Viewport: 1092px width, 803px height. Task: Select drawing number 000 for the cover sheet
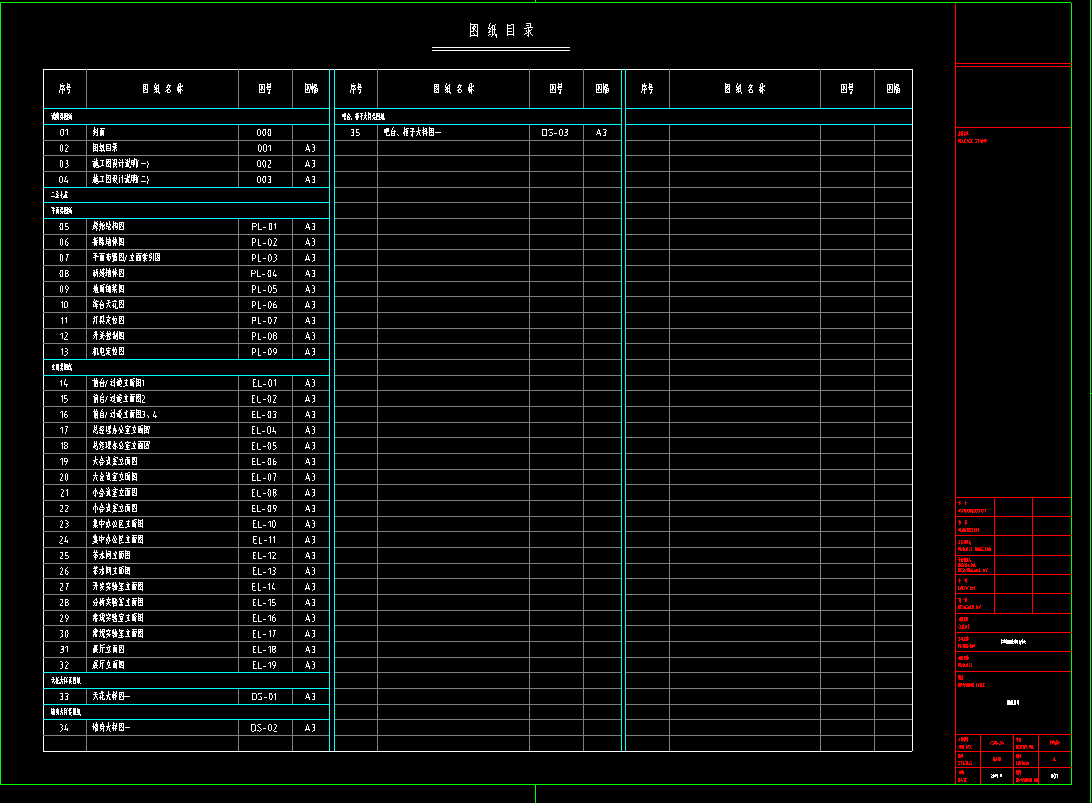tap(264, 132)
